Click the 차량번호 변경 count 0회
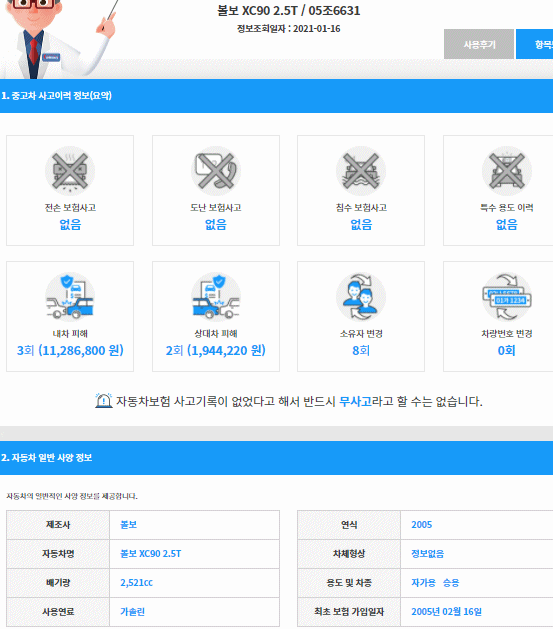The image size is (553, 629). 506,351
